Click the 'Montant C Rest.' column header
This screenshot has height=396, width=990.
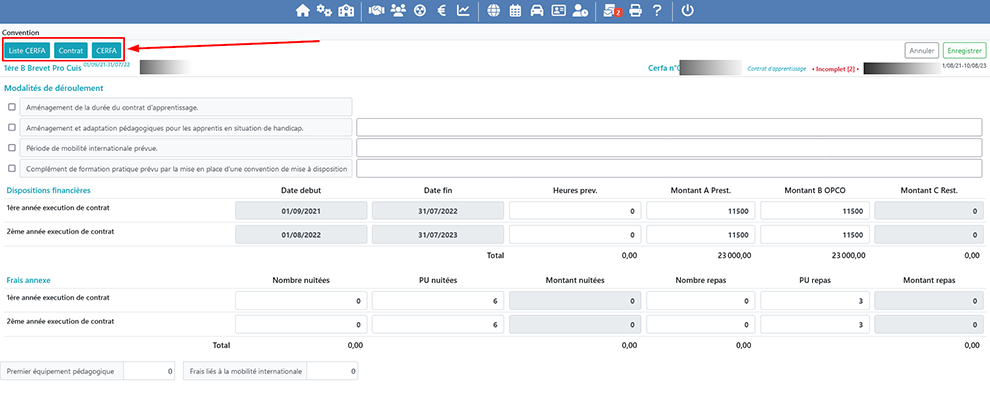tap(929, 190)
